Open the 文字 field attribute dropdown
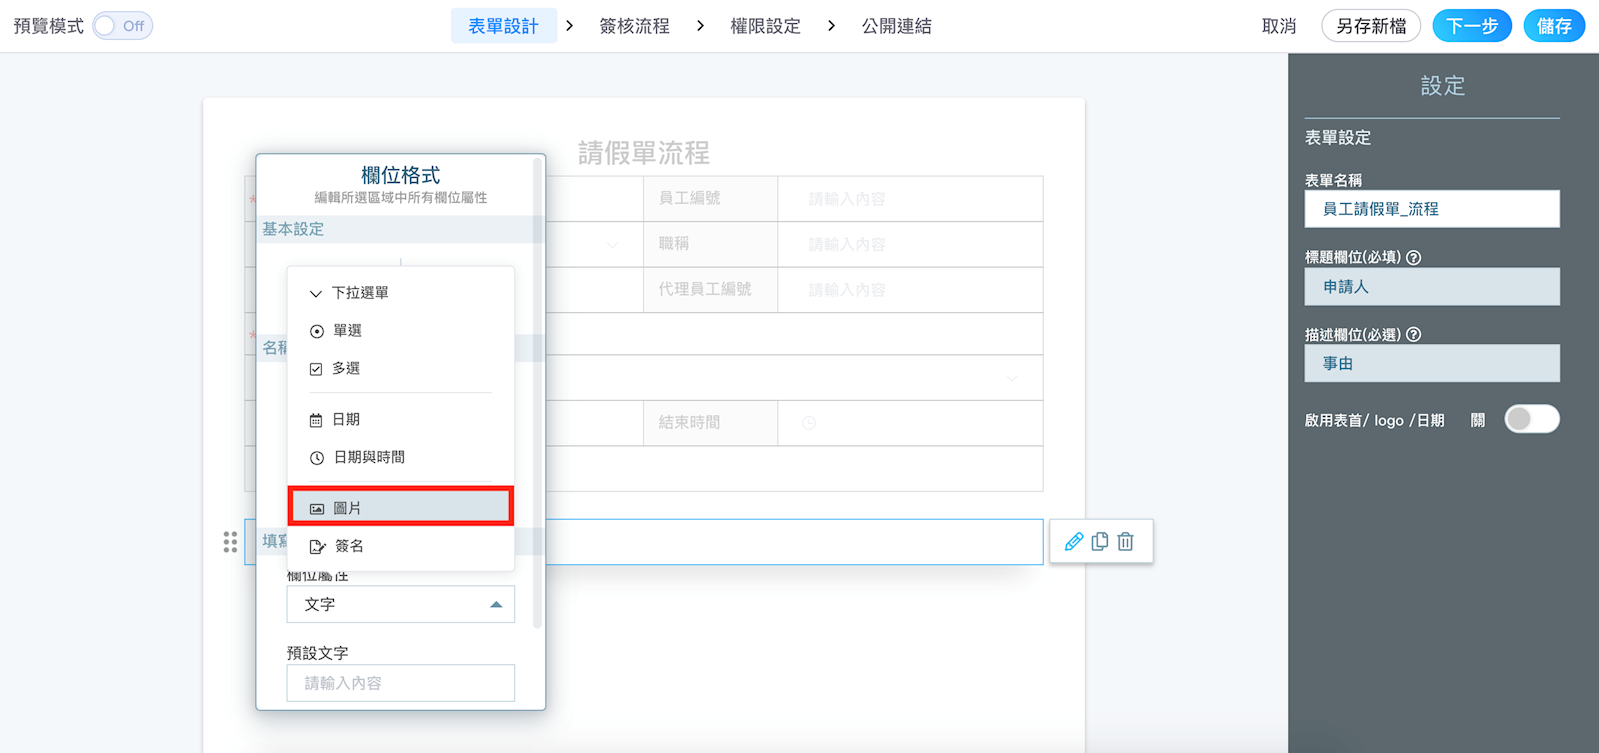Viewport: 1599px width, 753px height. [400, 604]
